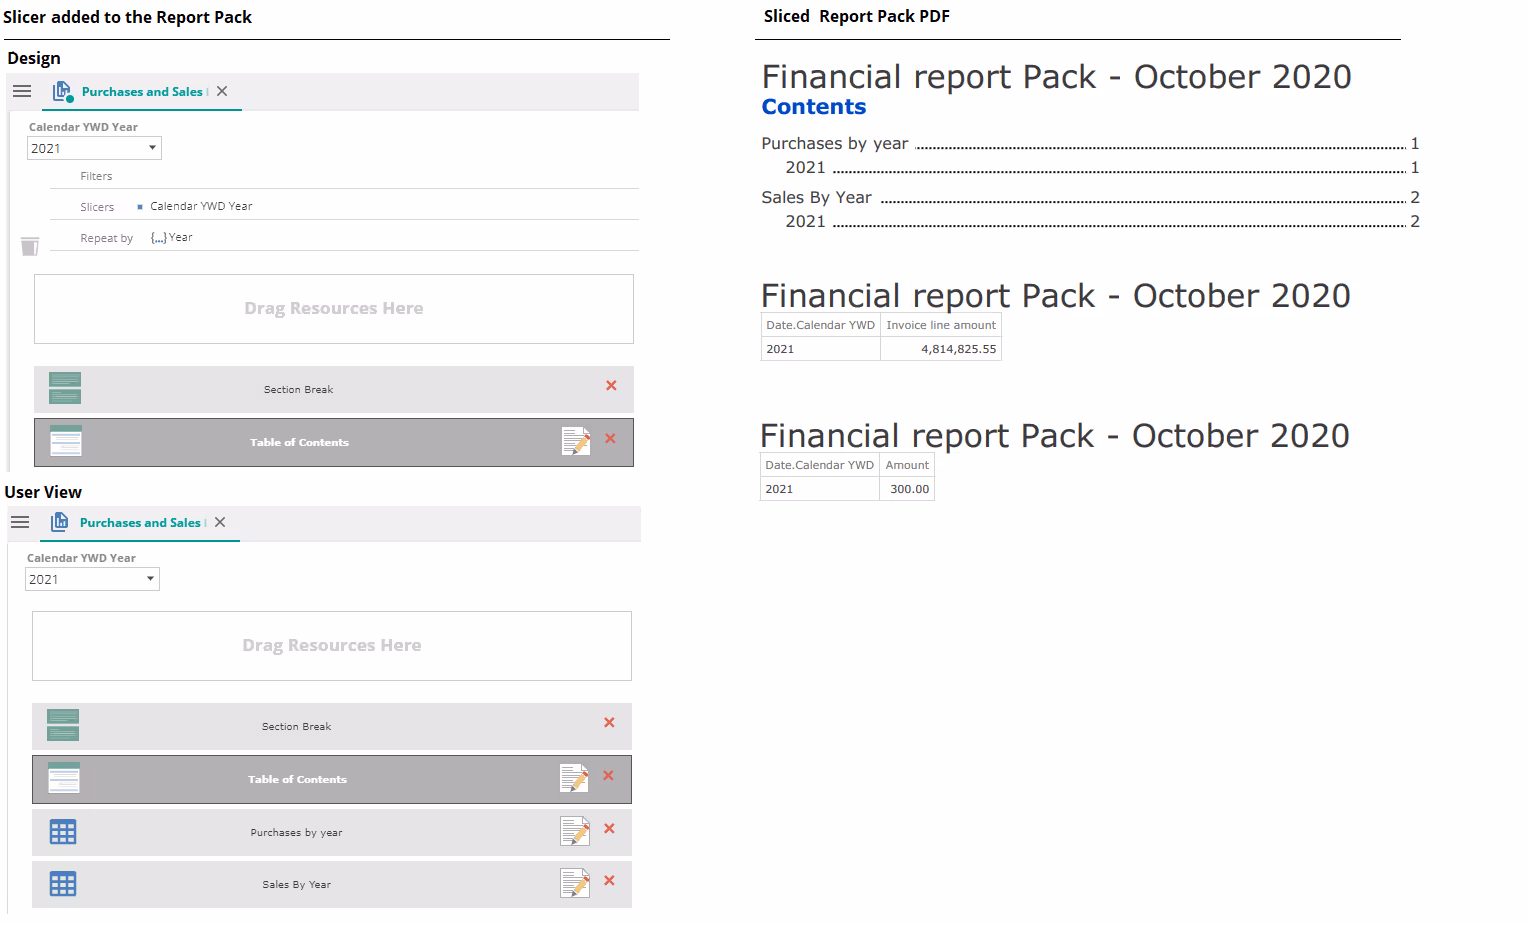This screenshot has width=1527, height=925.
Task: Remove the Purchases by year item
Action: [609, 829]
